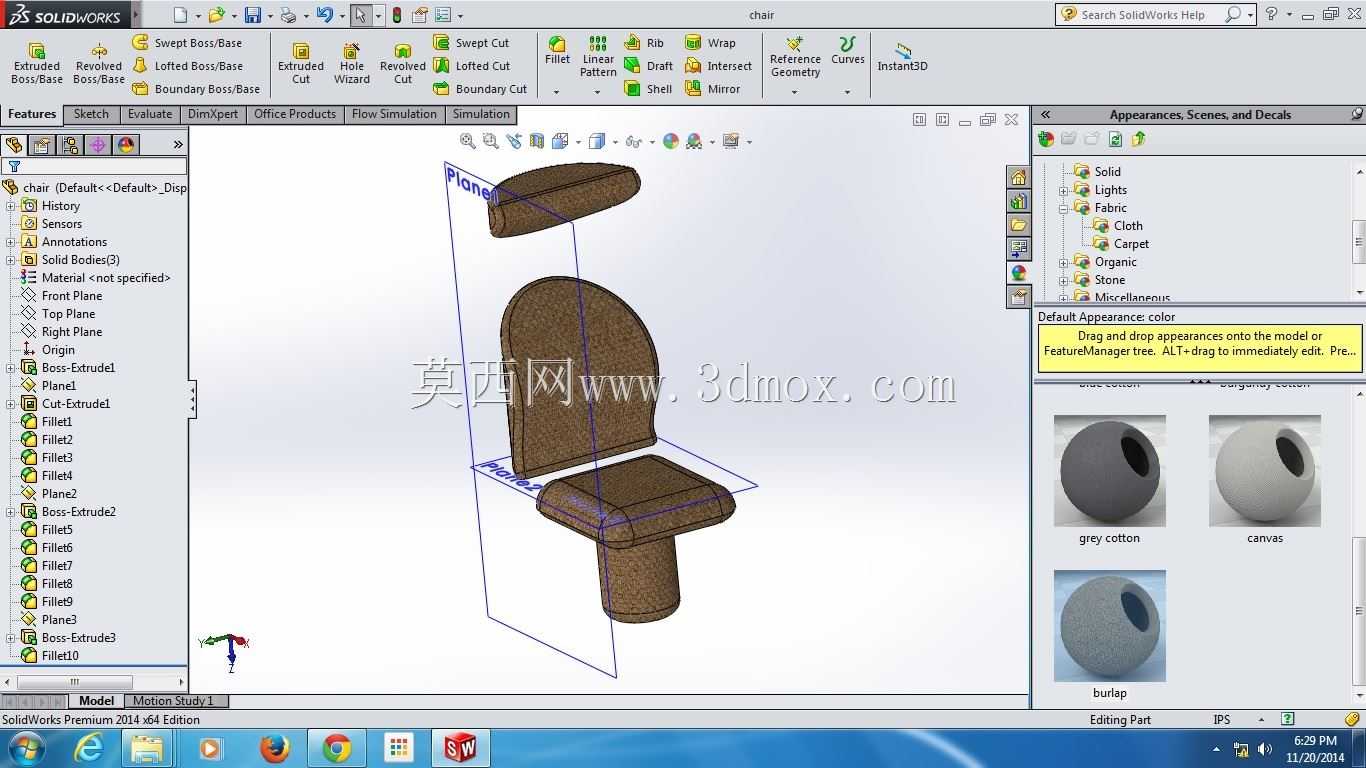Collapse the Fabric appearance folder

1064,208
